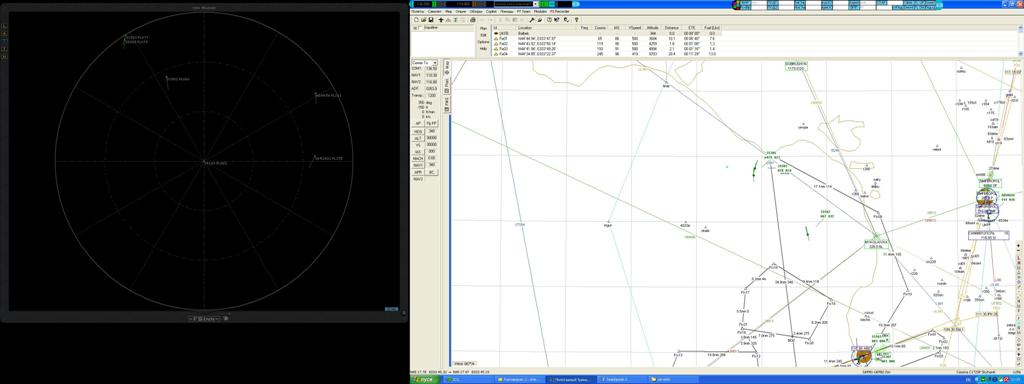Open the FS Recorder menu

coord(560,11)
